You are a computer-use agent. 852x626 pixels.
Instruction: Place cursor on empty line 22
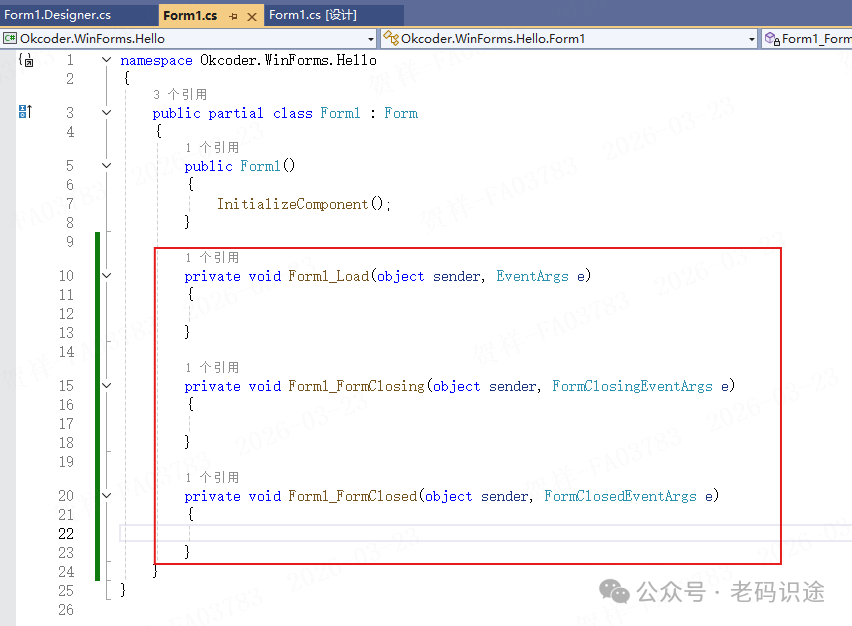(x=400, y=533)
